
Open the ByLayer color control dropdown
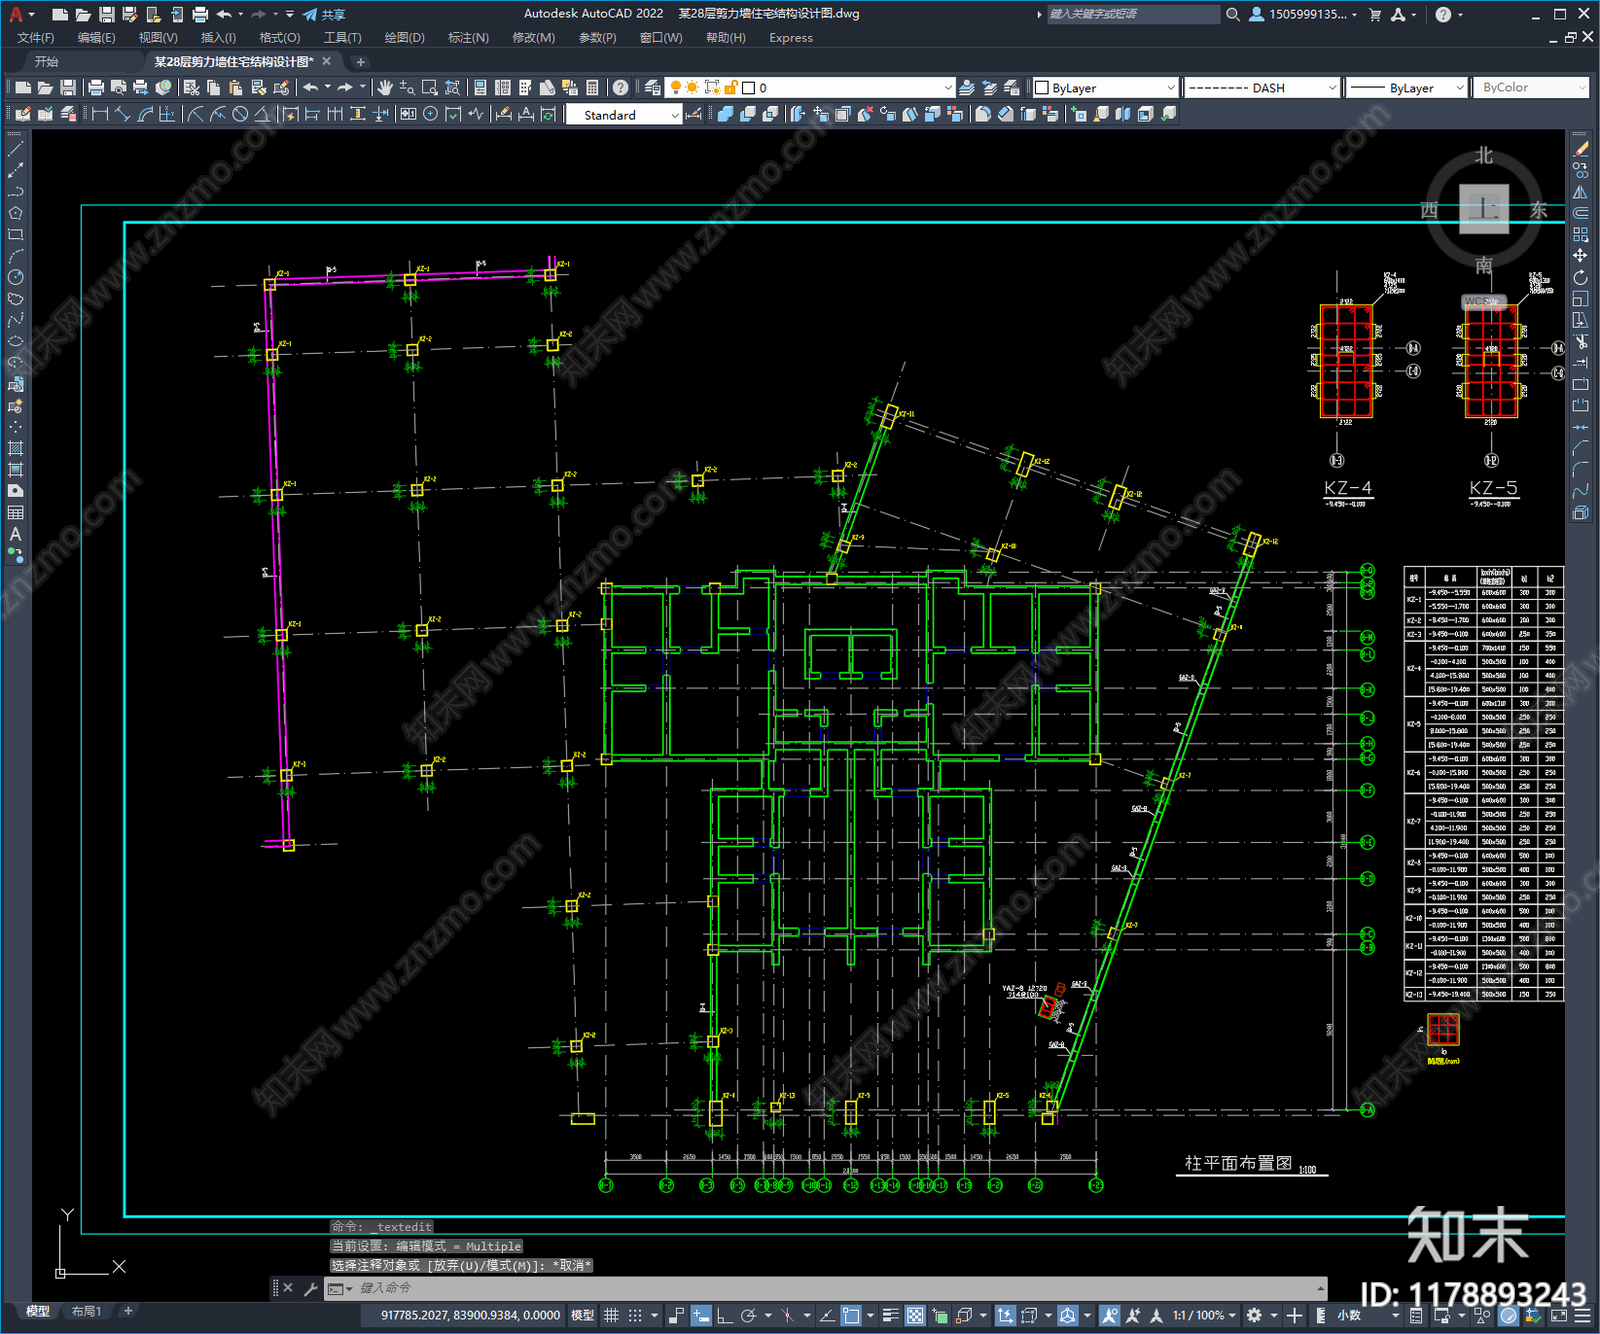pyautogui.click(x=1105, y=88)
